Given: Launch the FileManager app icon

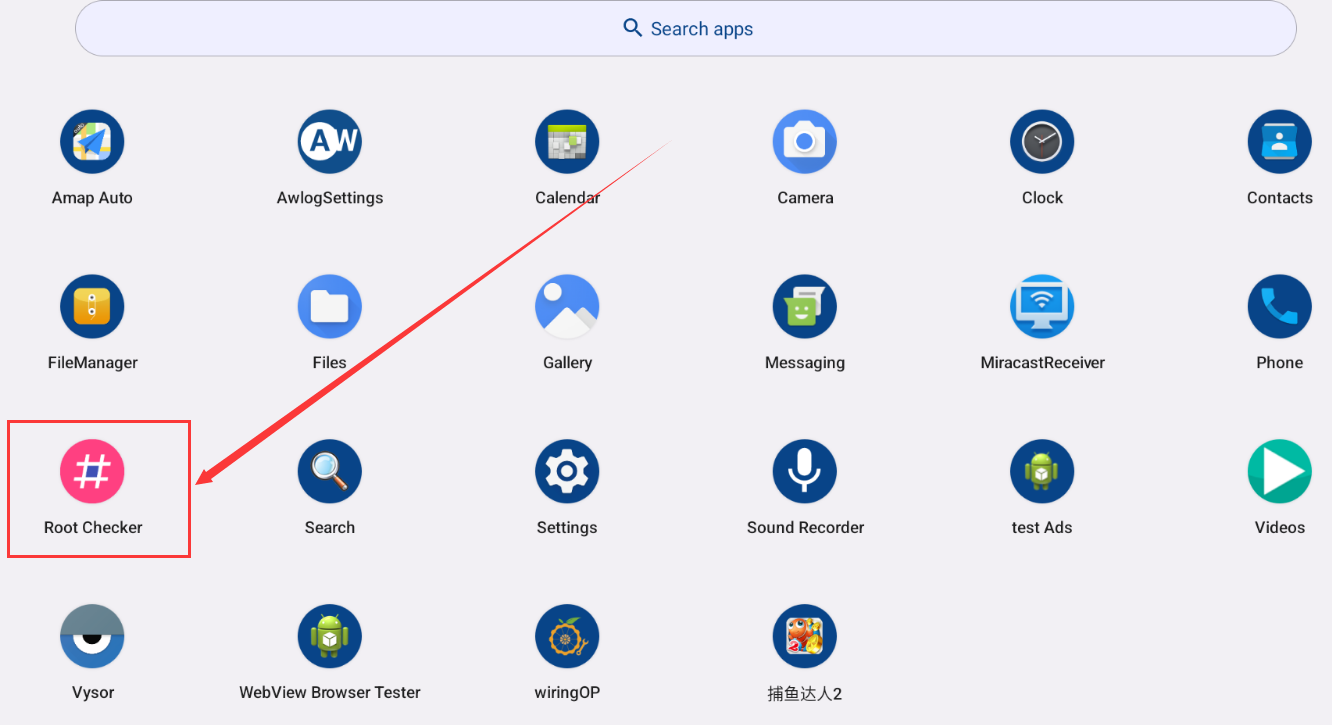Looking at the screenshot, I should point(92,307).
